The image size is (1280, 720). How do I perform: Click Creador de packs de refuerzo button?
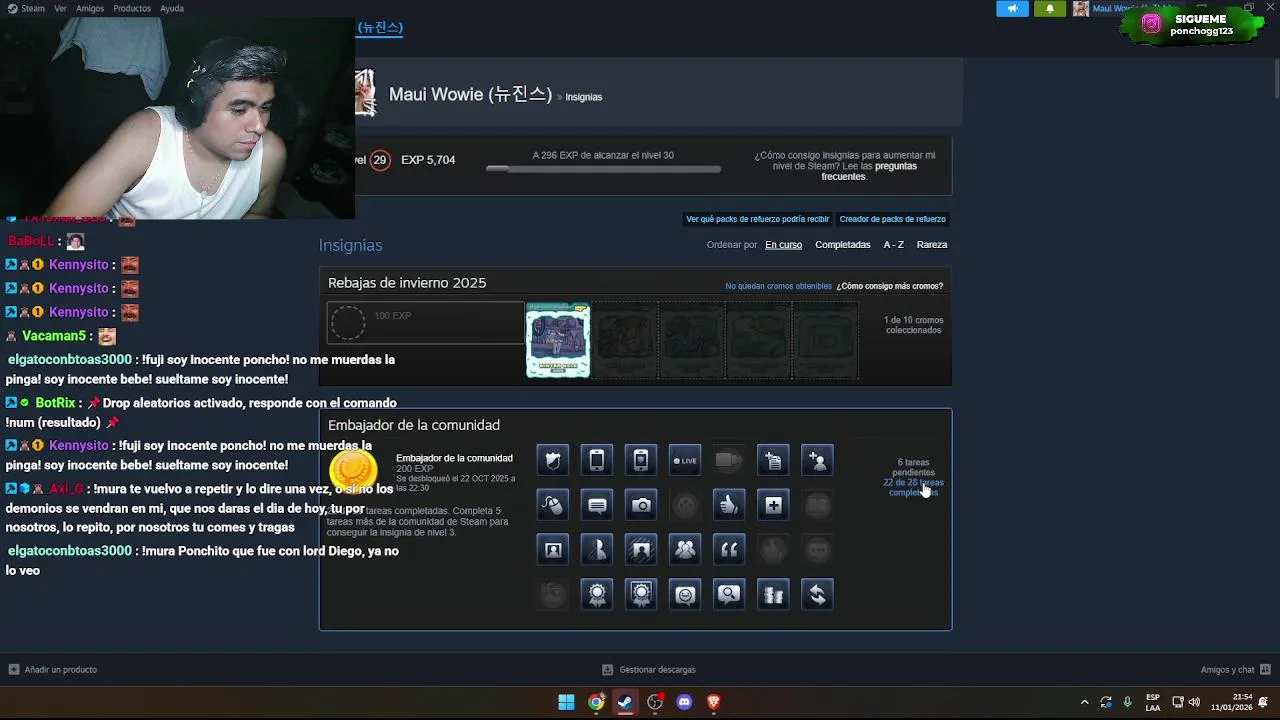point(893,219)
